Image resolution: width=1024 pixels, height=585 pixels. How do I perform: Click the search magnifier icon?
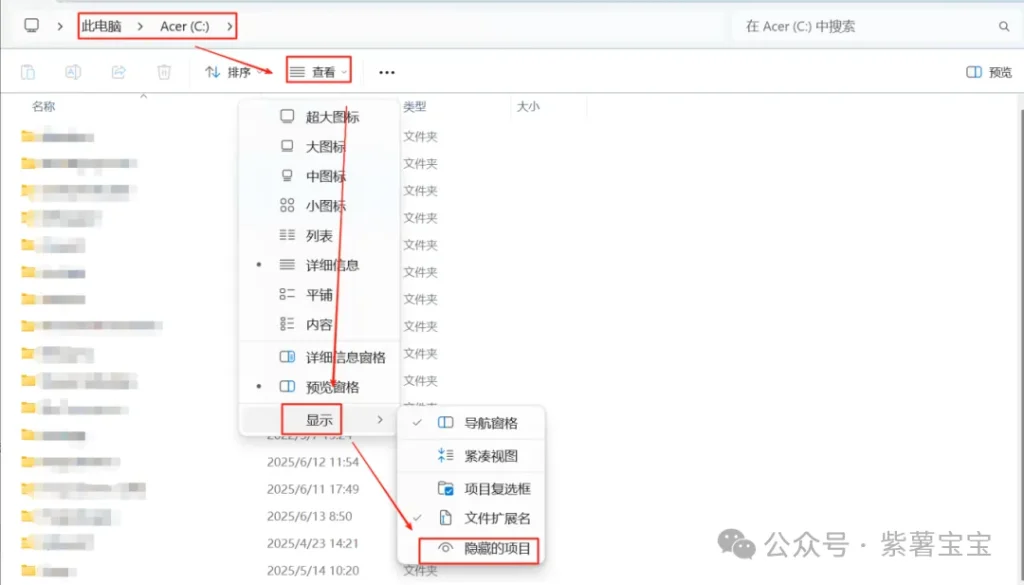(x=1003, y=27)
